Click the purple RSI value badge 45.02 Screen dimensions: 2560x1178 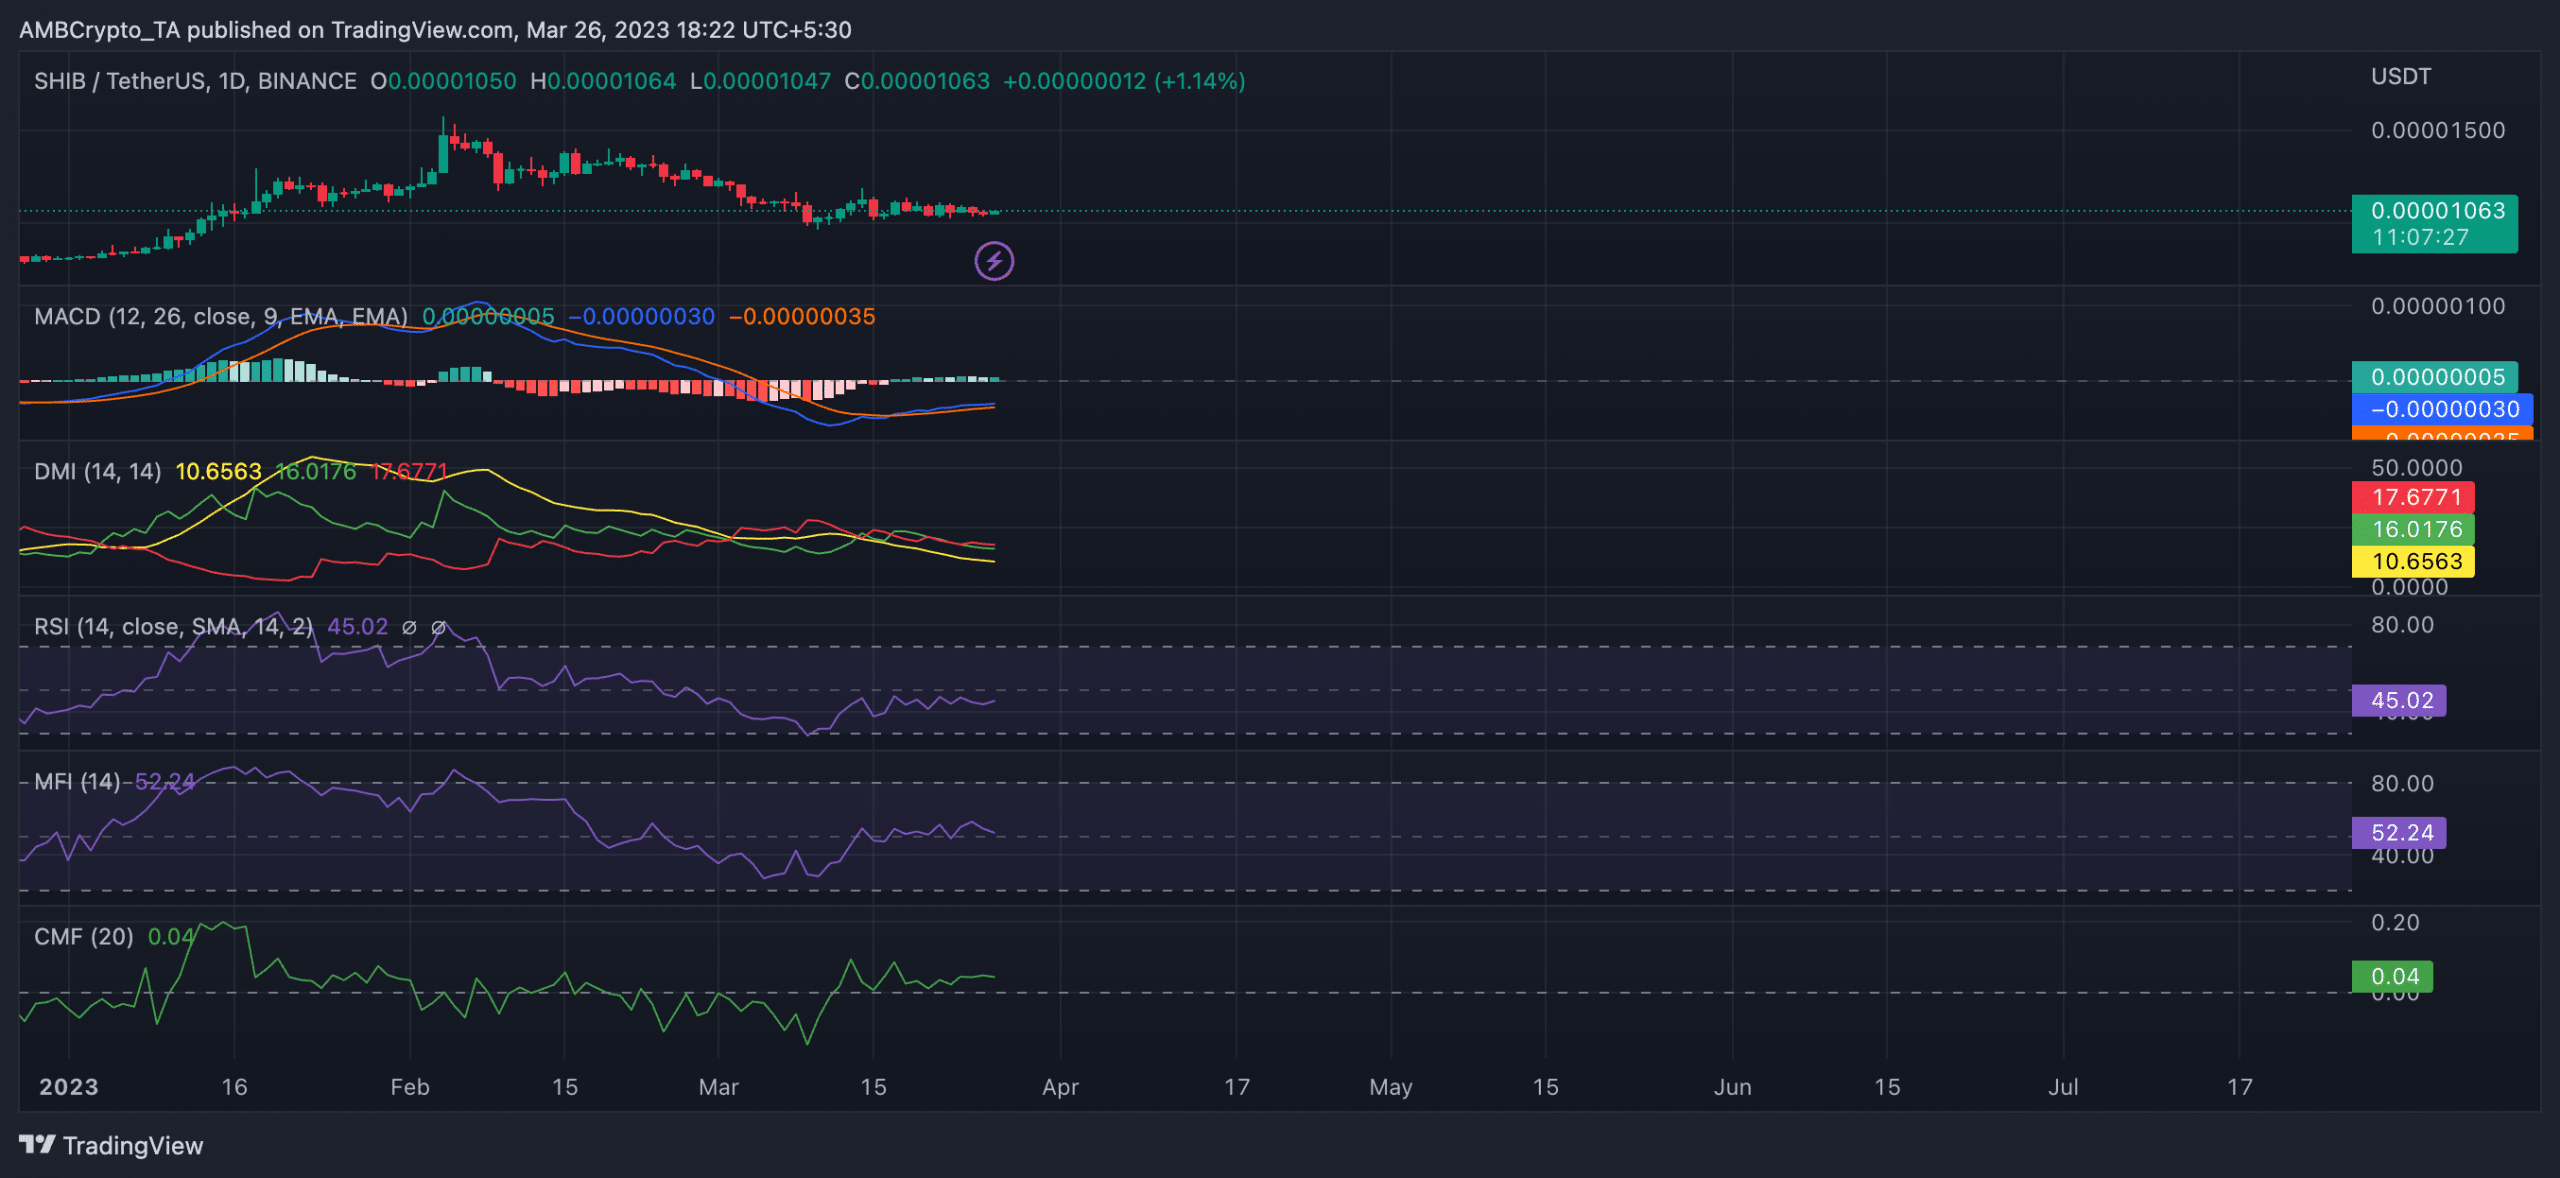pos(2398,701)
